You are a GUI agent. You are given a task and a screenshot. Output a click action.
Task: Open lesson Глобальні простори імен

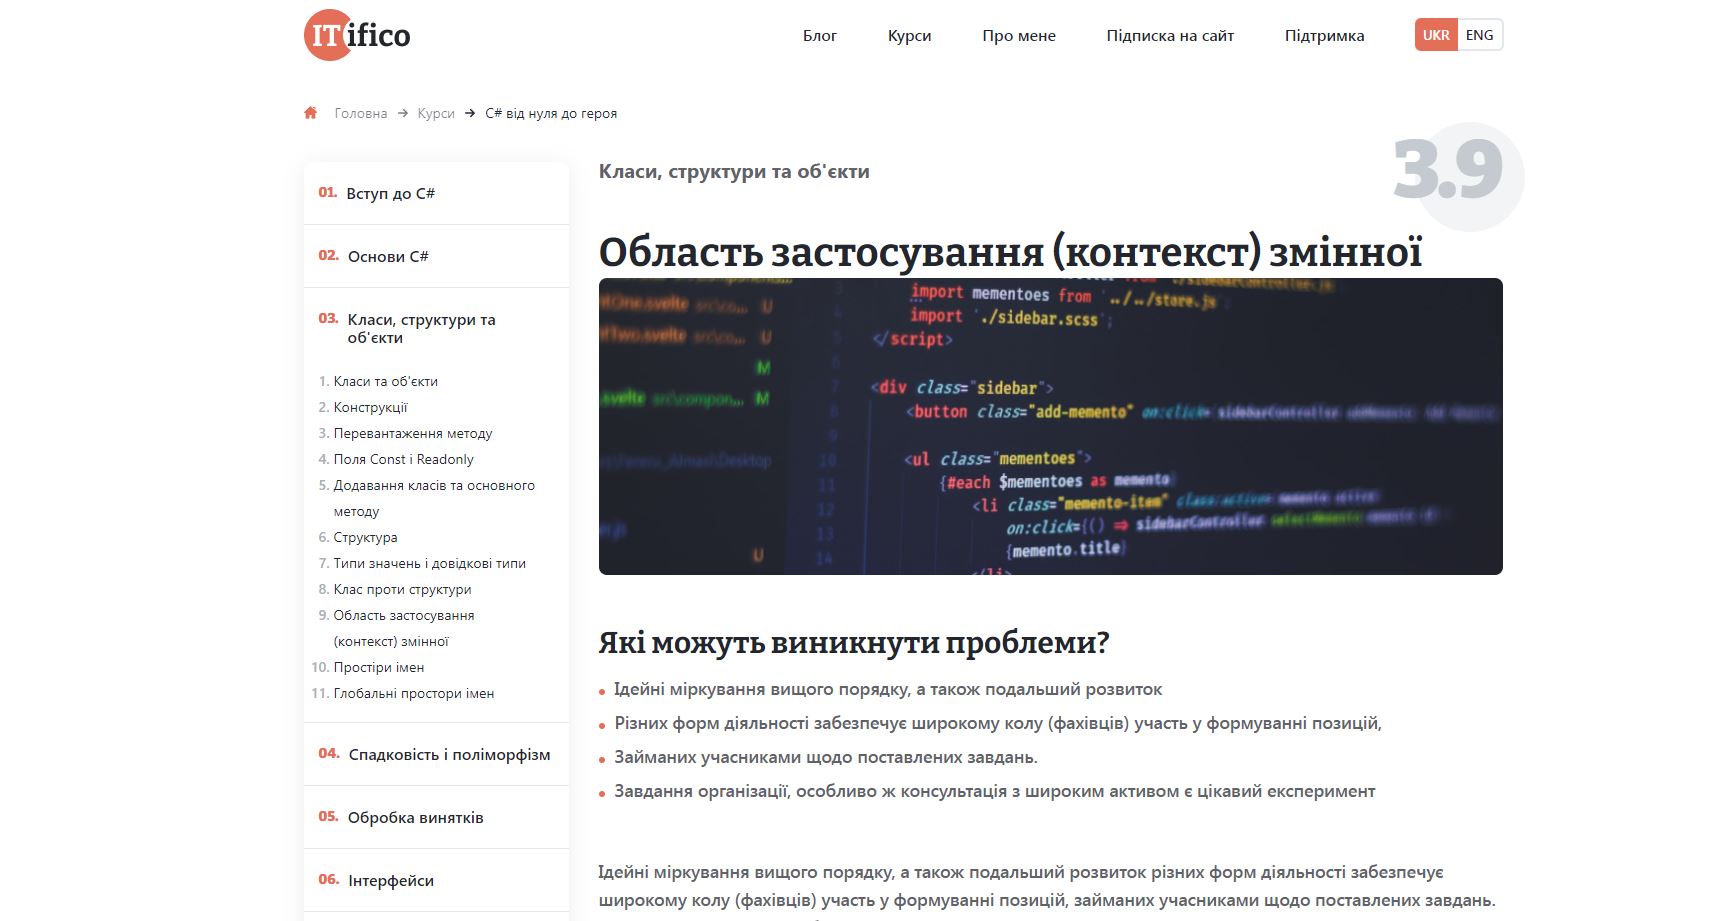point(413,693)
